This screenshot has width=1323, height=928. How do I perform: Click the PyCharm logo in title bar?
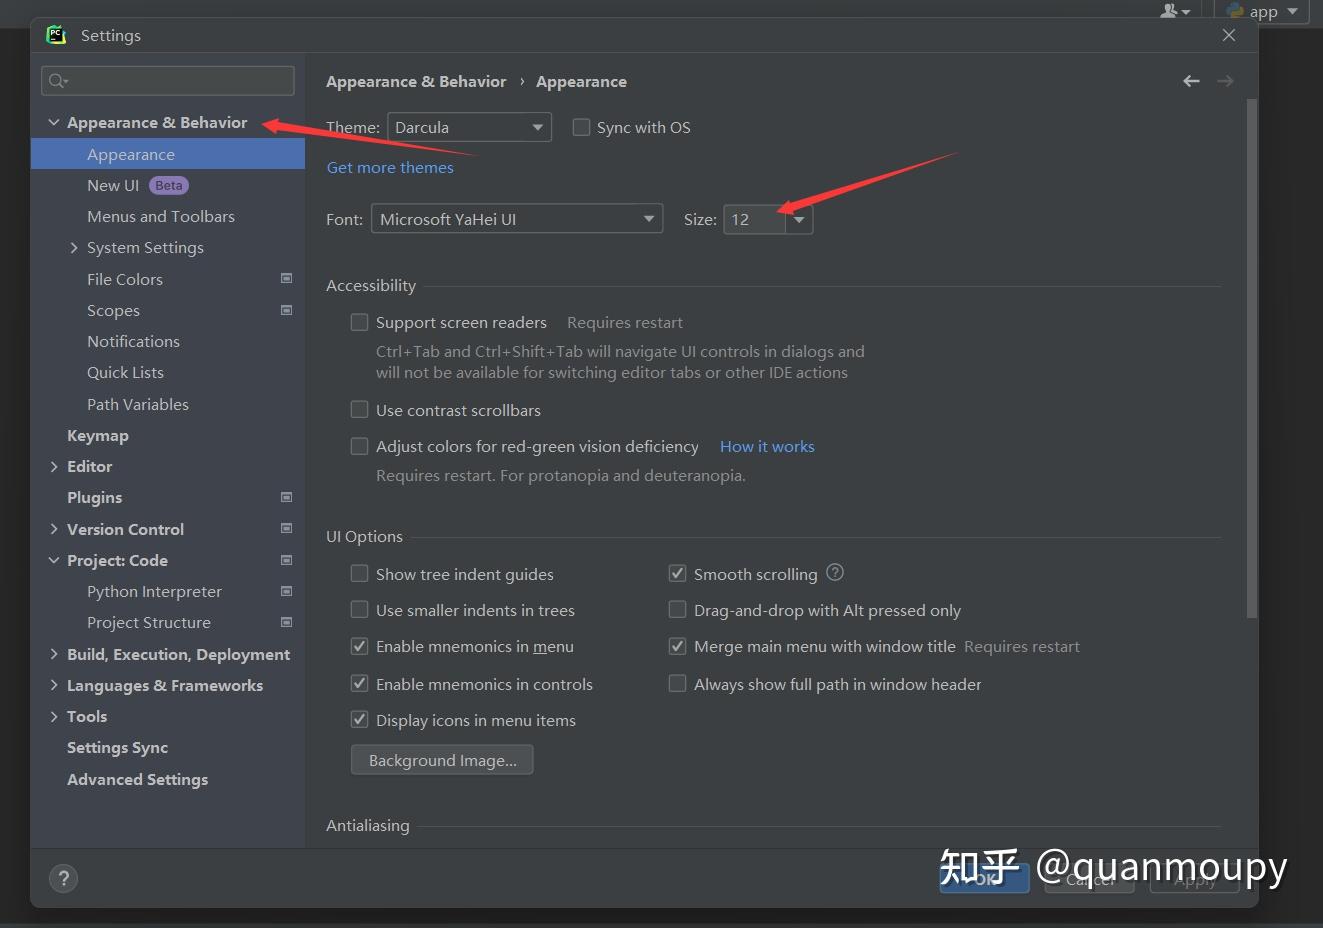tap(56, 35)
